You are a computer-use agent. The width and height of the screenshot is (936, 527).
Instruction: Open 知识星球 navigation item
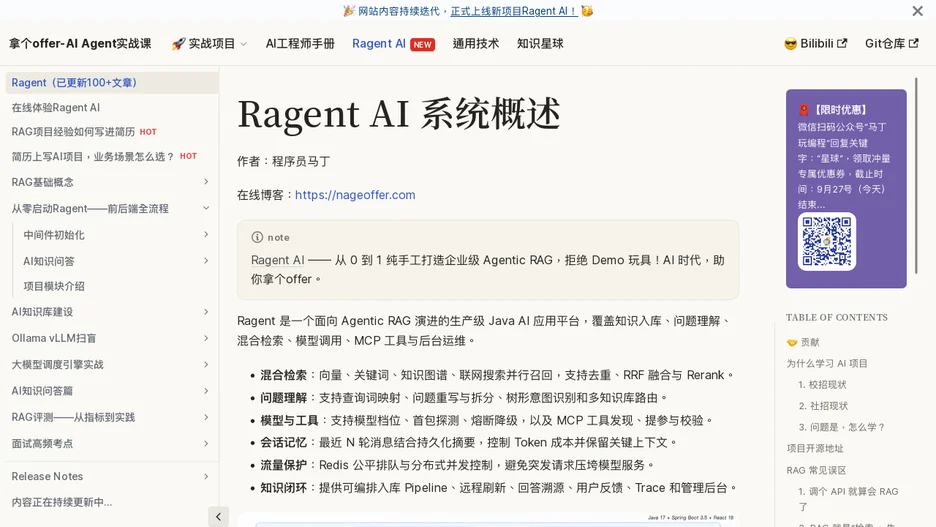(540, 44)
